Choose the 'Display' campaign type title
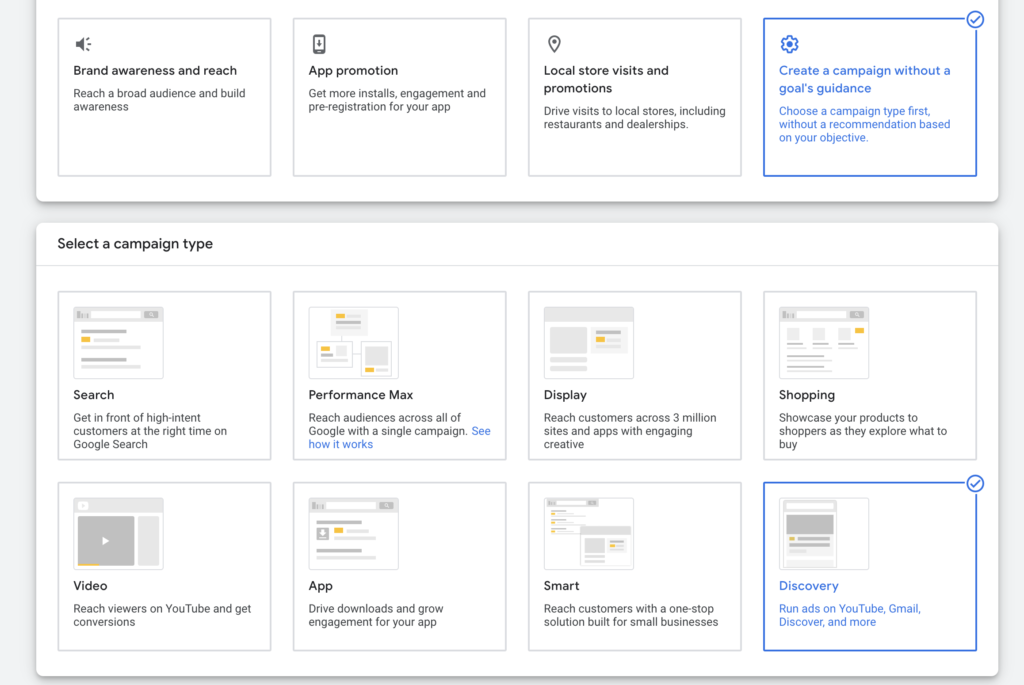The width and height of the screenshot is (1024, 685). [x=565, y=395]
